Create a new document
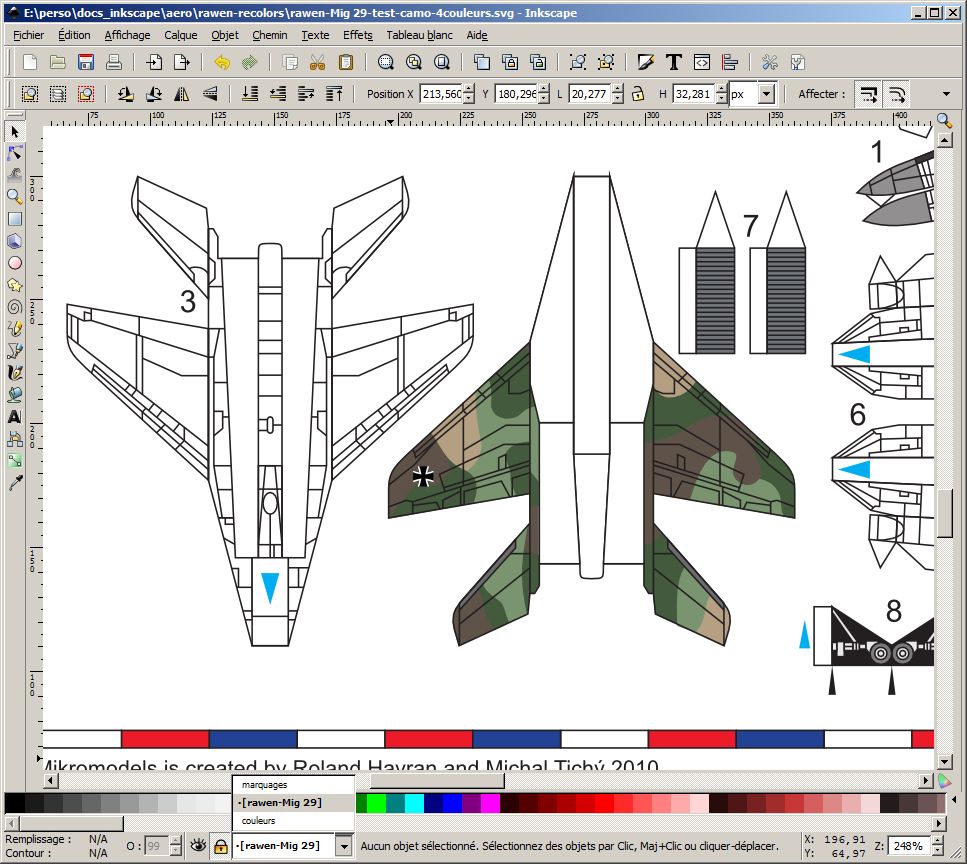 30,62
